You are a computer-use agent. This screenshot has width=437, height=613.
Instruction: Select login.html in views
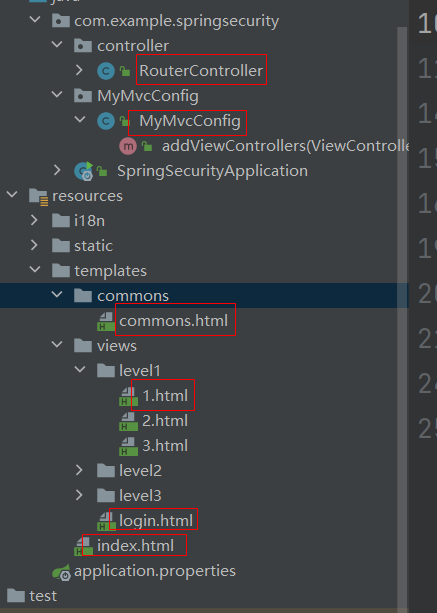156,521
